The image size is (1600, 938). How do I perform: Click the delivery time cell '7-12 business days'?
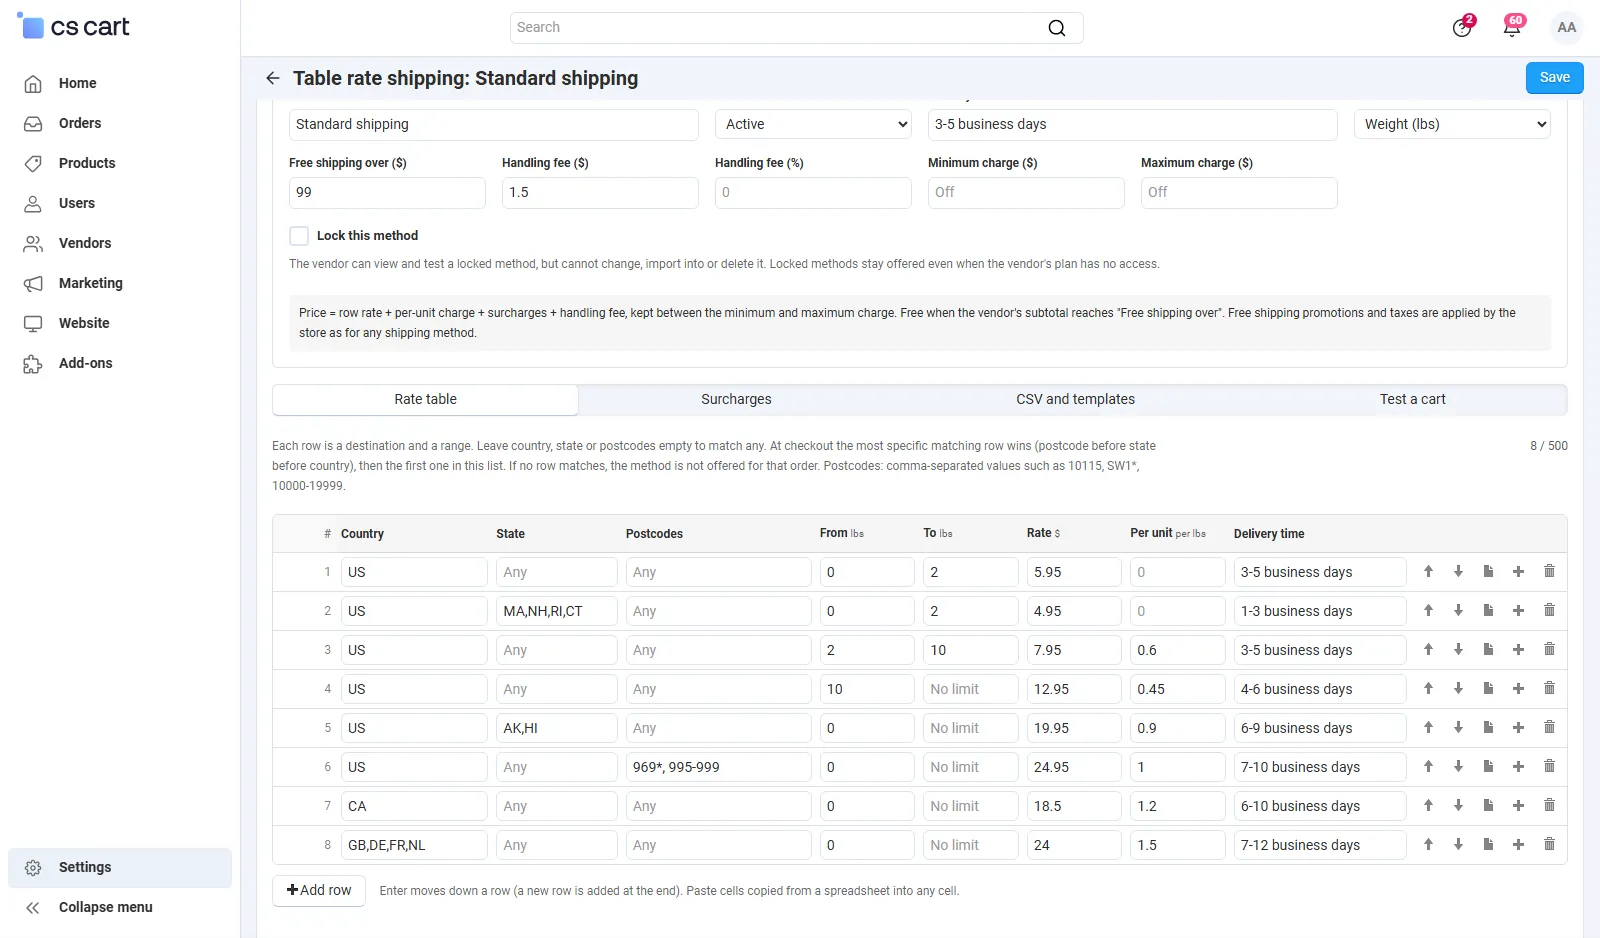pos(1320,845)
